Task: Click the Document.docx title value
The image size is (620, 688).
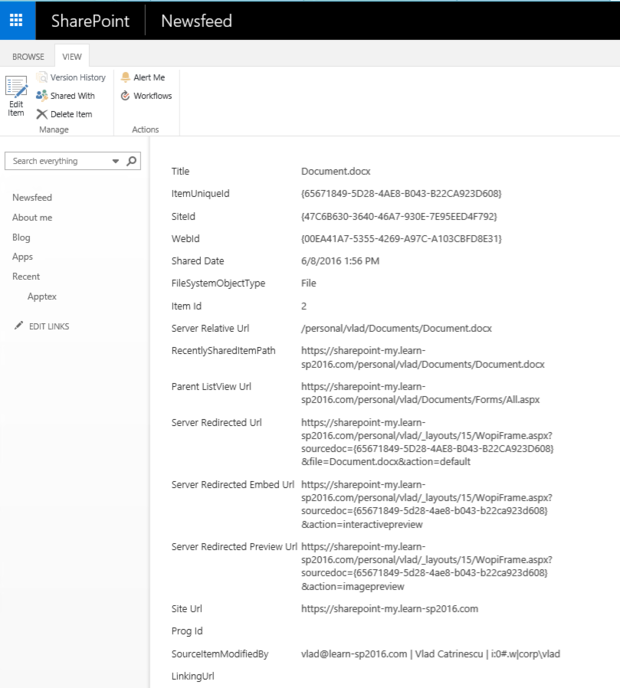Action: 336,171
